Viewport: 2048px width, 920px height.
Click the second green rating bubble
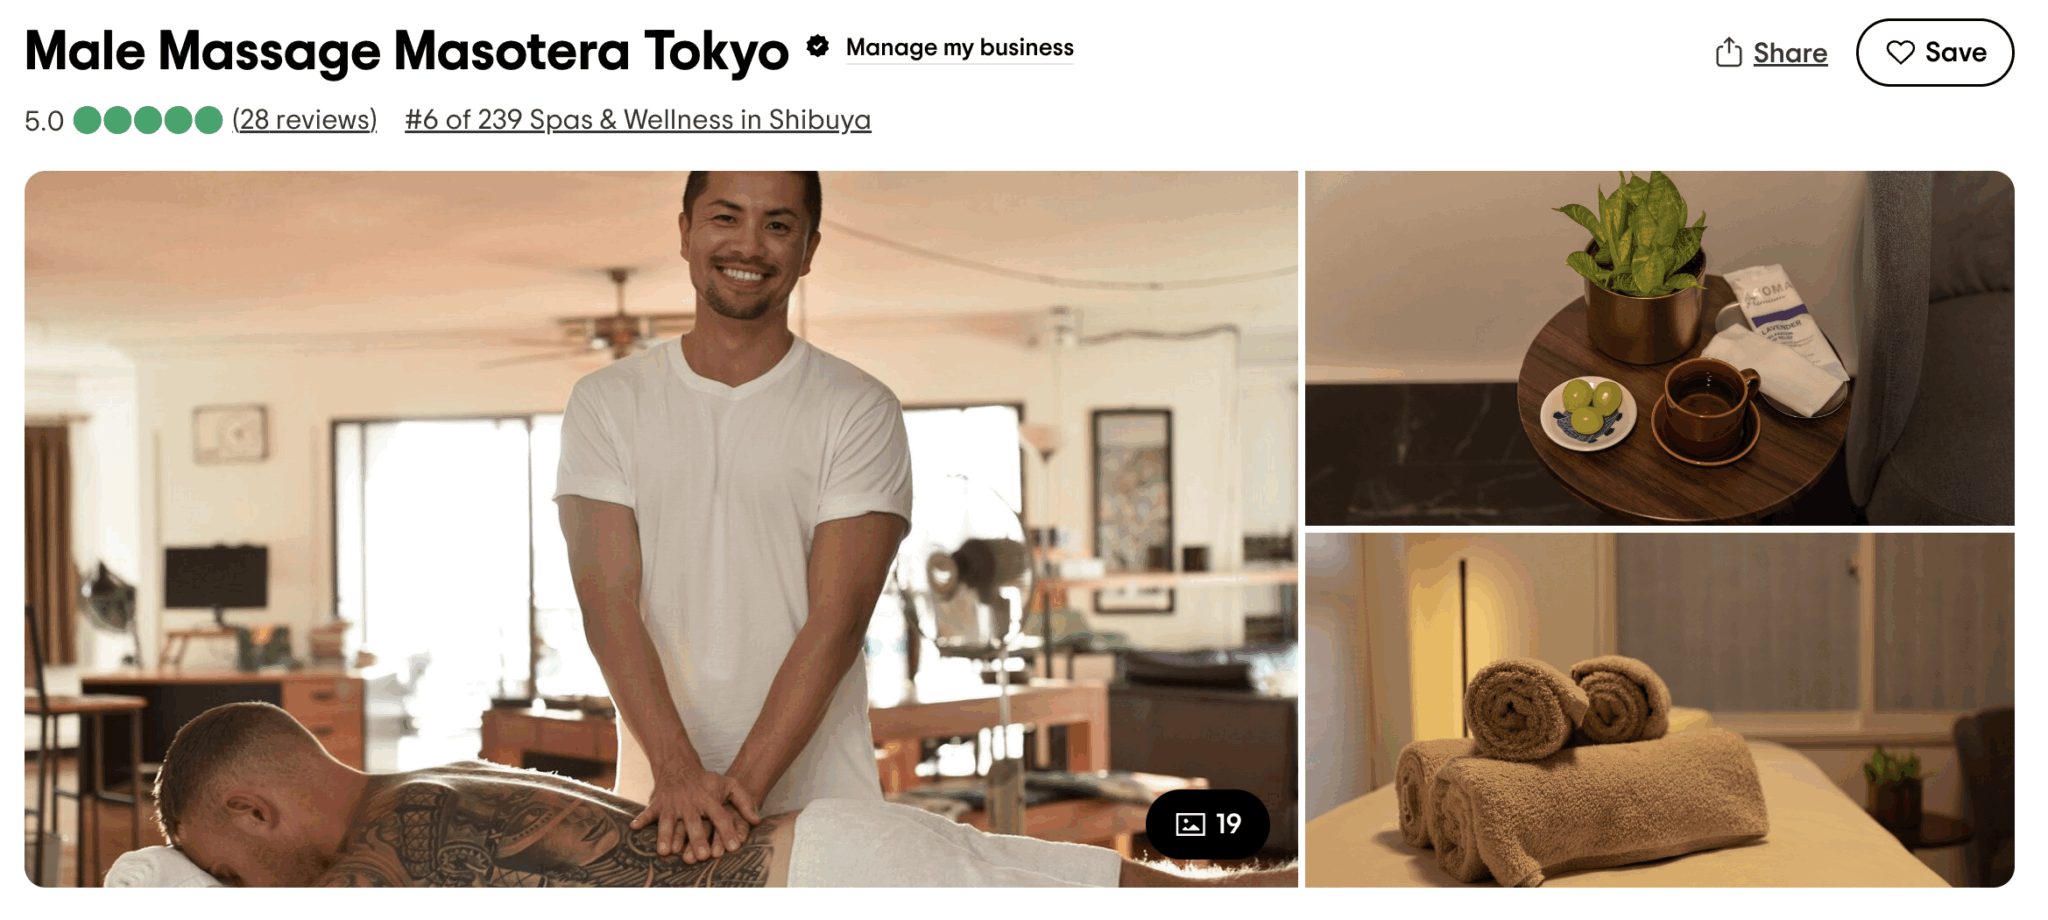[x=118, y=120]
